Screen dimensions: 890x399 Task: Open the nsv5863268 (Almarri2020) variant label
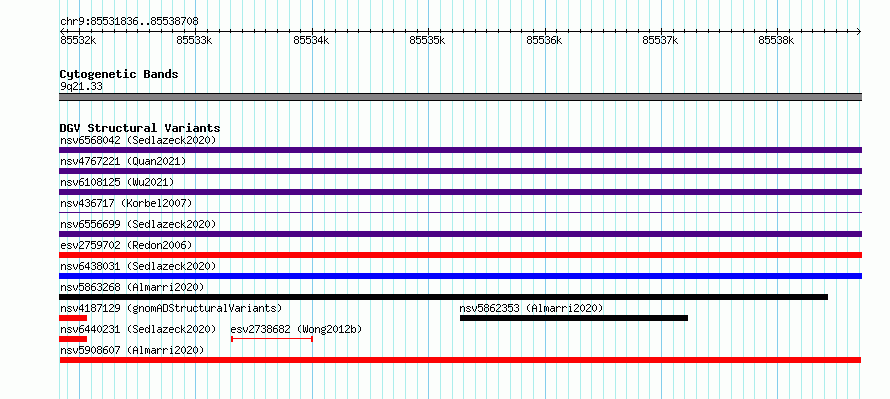132,287
